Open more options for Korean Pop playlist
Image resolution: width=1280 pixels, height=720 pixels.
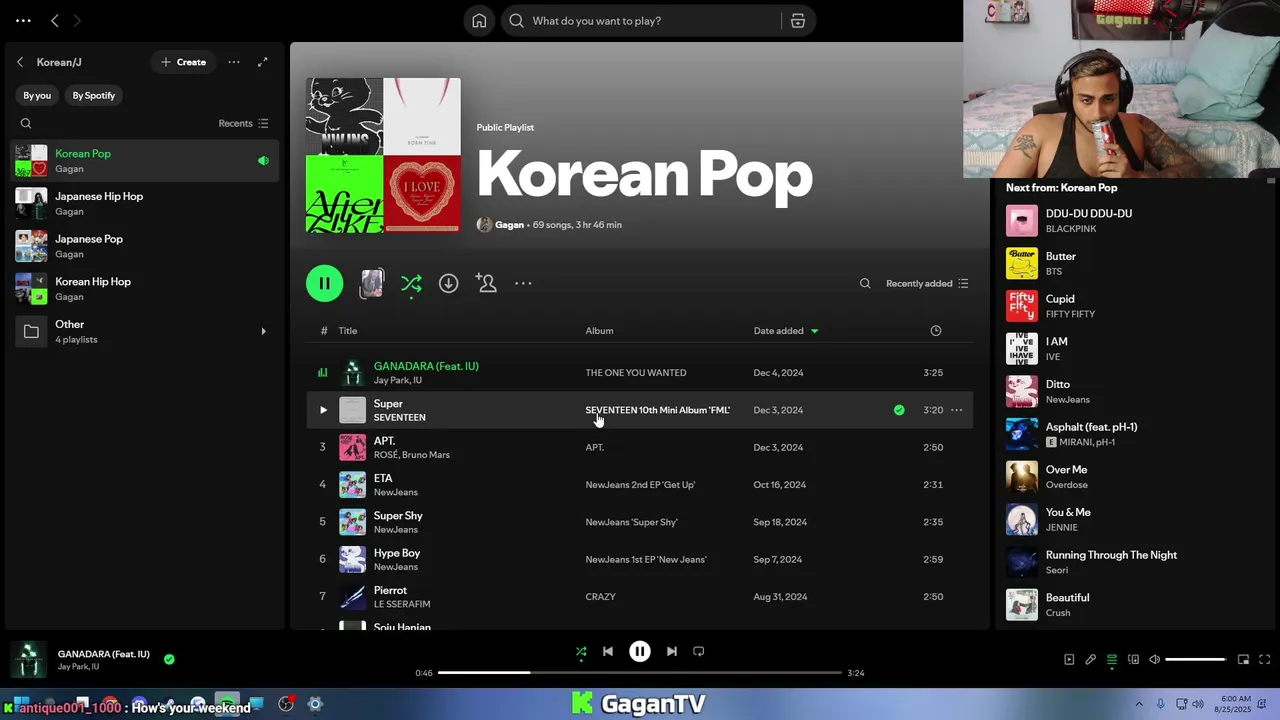[x=523, y=284]
